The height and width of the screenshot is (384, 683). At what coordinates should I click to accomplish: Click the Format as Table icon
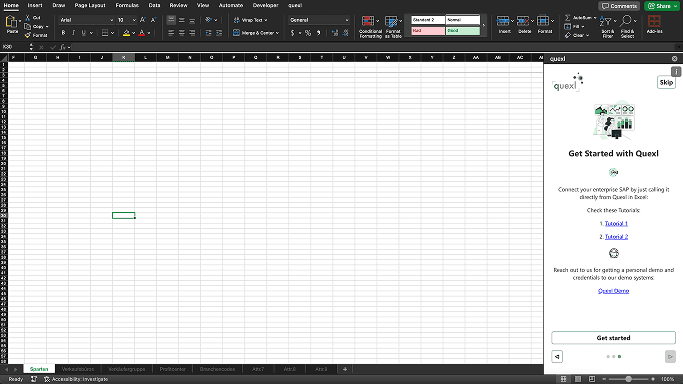pyautogui.click(x=391, y=21)
